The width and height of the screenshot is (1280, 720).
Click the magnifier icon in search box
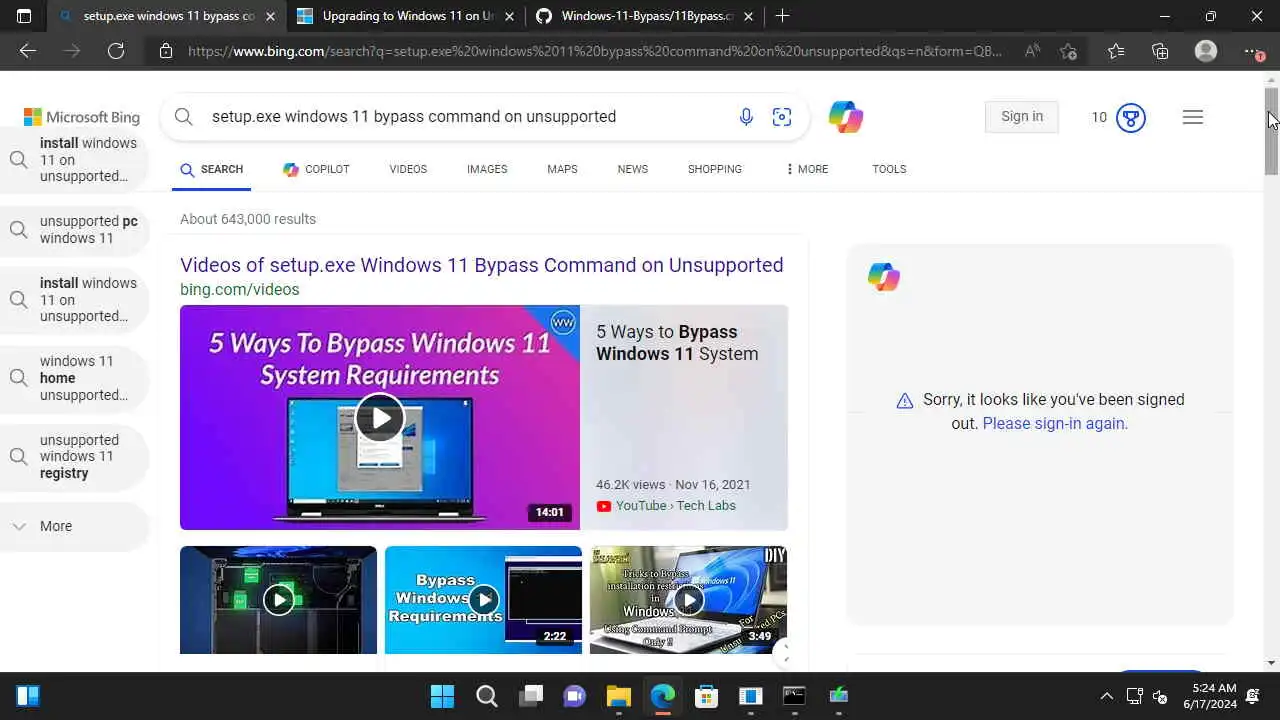click(x=183, y=117)
